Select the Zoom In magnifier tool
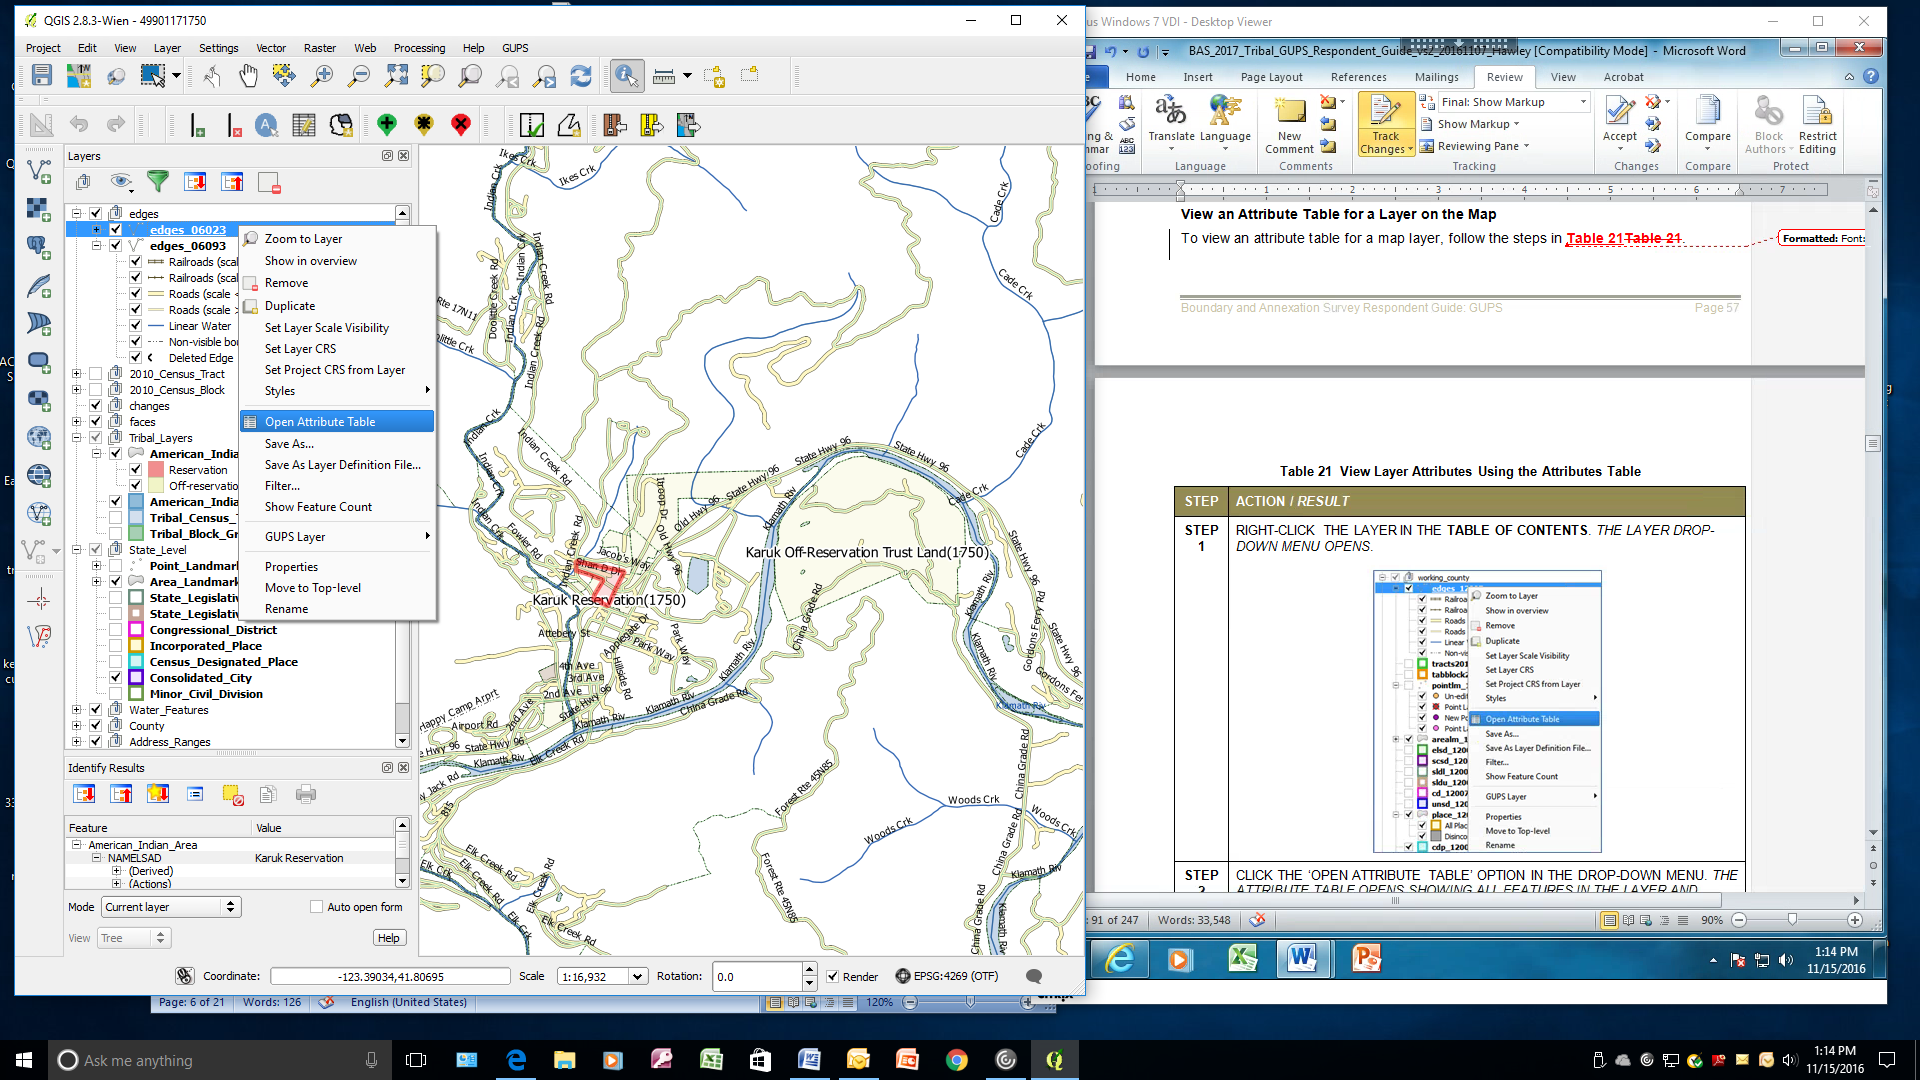Viewport: 1920px width, 1080px height. pyautogui.click(x=322, y=76)
